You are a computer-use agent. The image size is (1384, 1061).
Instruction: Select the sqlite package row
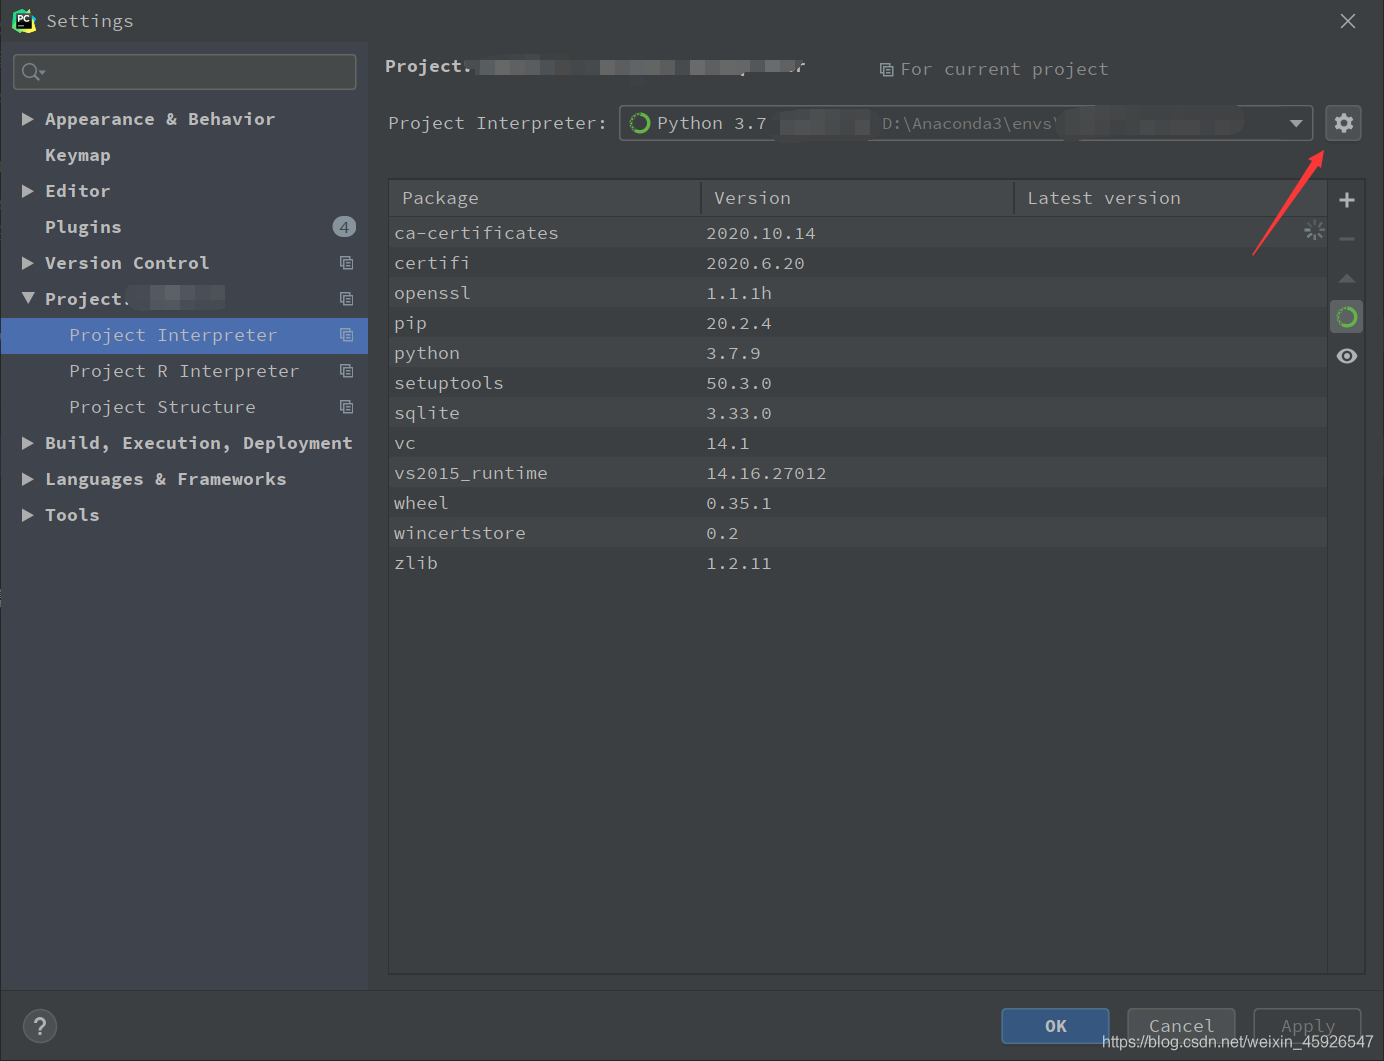[x=858, y=413]
